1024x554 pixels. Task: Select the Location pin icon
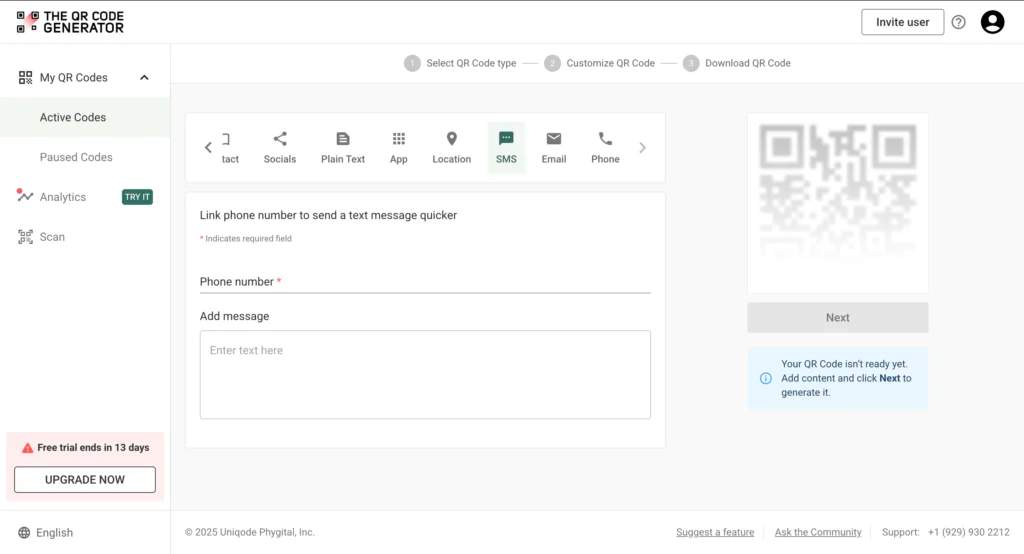point(451,138)
